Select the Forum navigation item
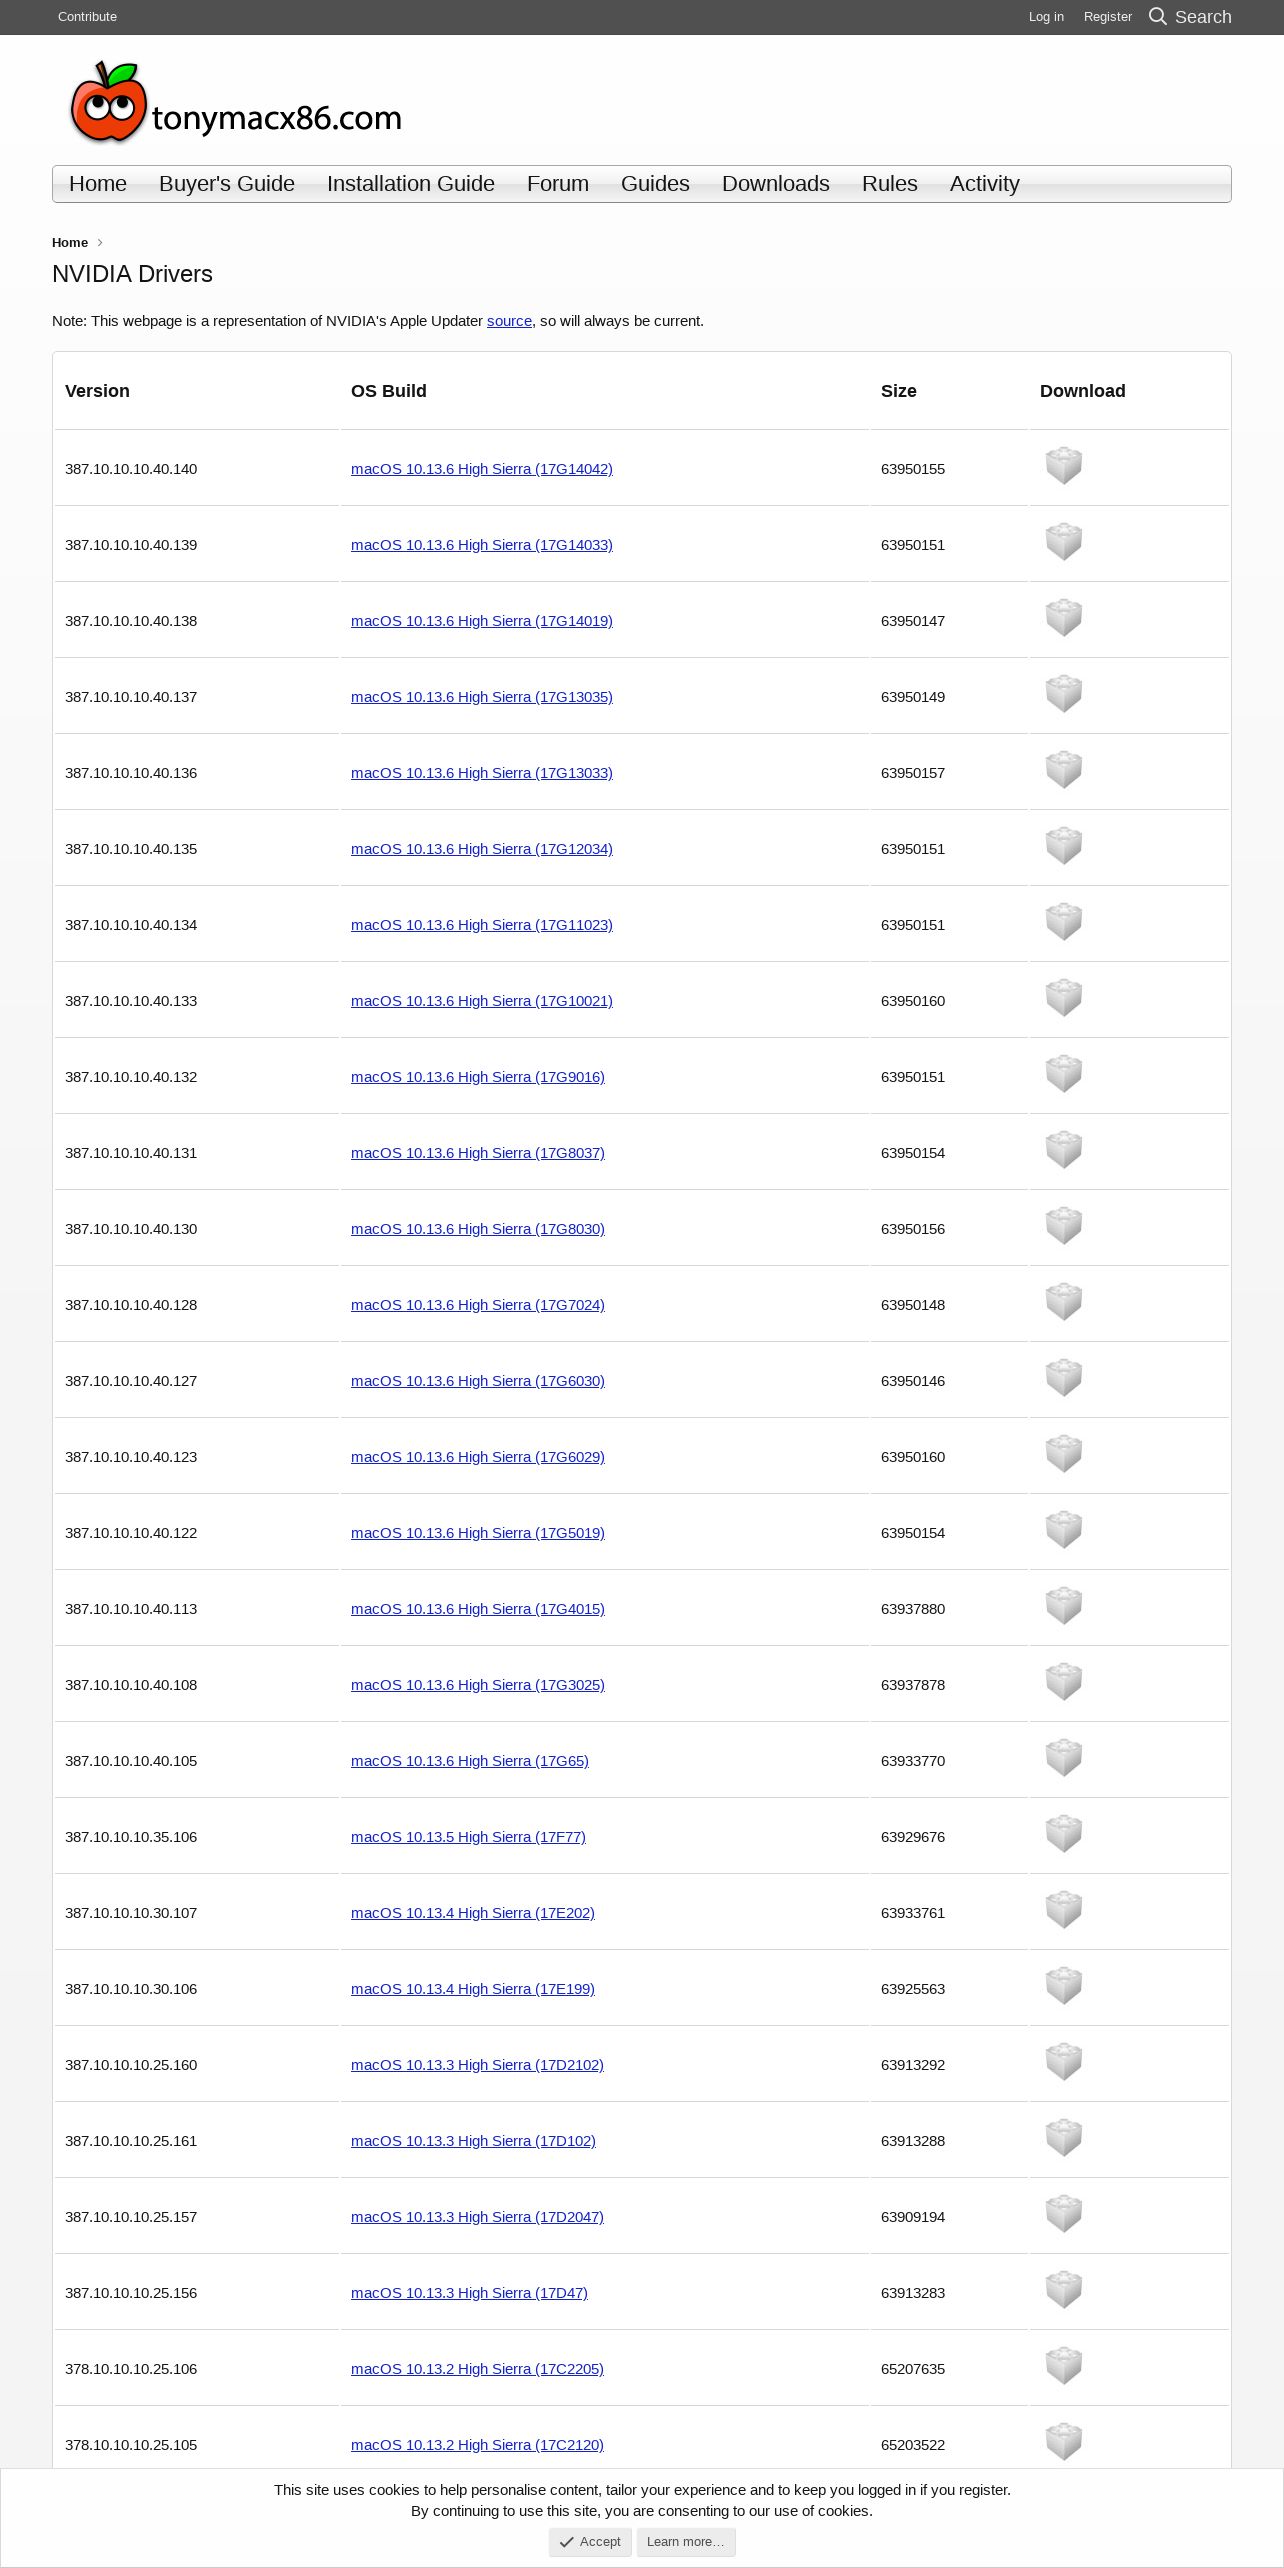1284x2568 pixels. 558,184
